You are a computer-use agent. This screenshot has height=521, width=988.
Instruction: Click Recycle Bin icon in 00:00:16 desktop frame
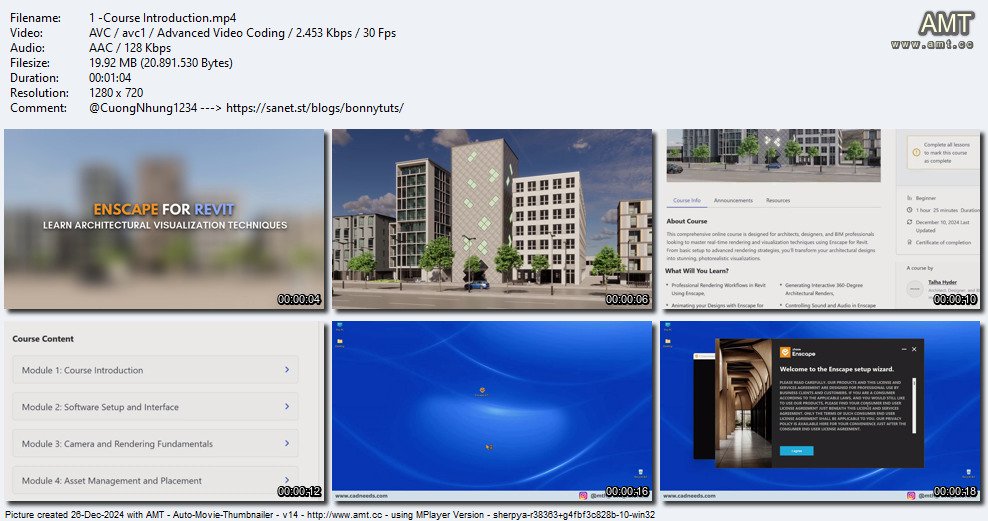click(x=641, y=473)
